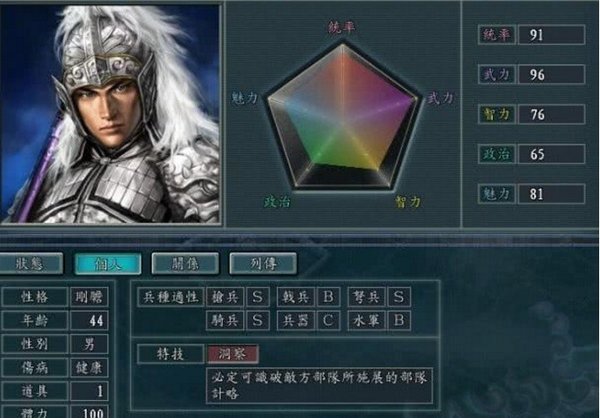Click the 弩兵 S aptitude grade
This screenshot has width=600, height=418.
click(399, 297)
